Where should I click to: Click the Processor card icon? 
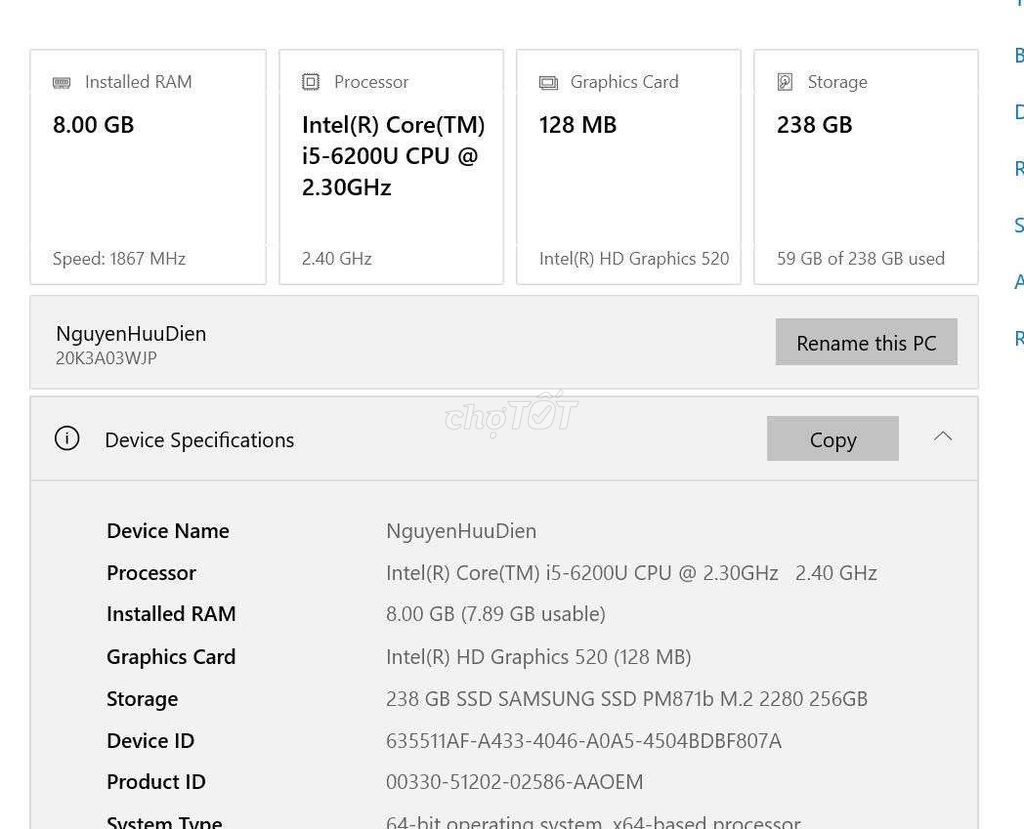point(310,82)
